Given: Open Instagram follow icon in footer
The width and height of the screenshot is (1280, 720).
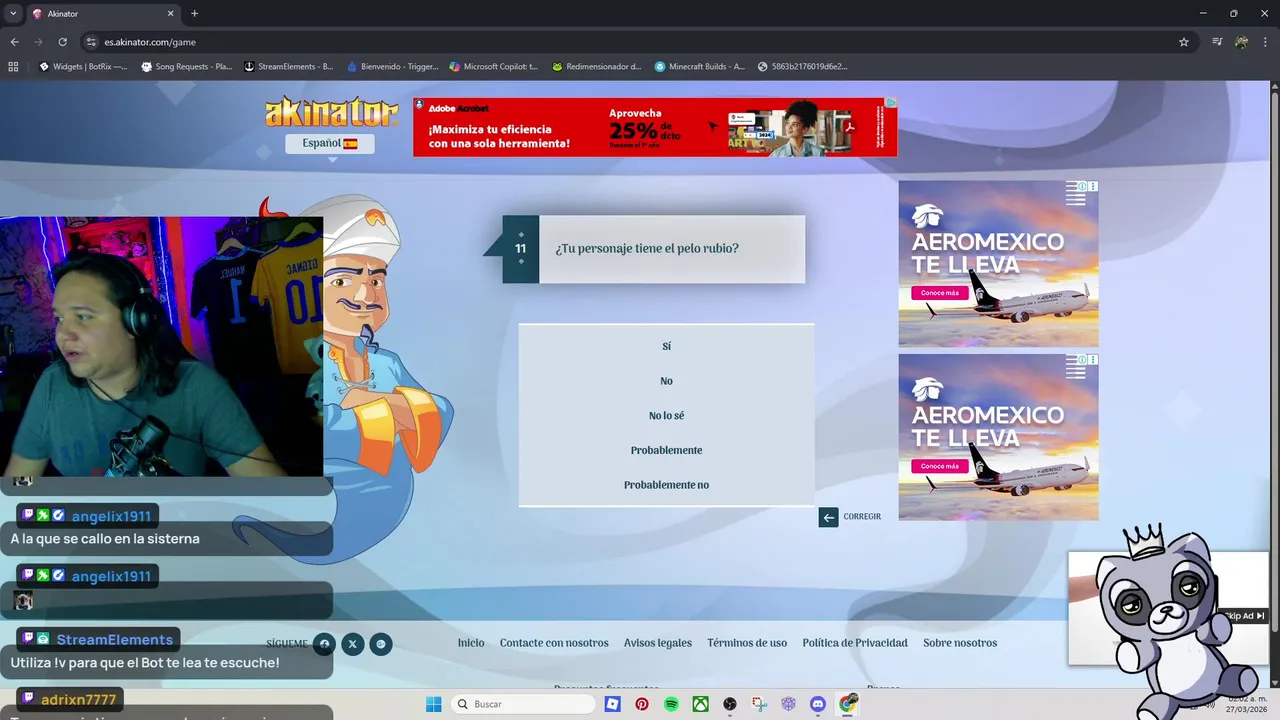Looking at the screenshot, I should click(x=381, y=644).
